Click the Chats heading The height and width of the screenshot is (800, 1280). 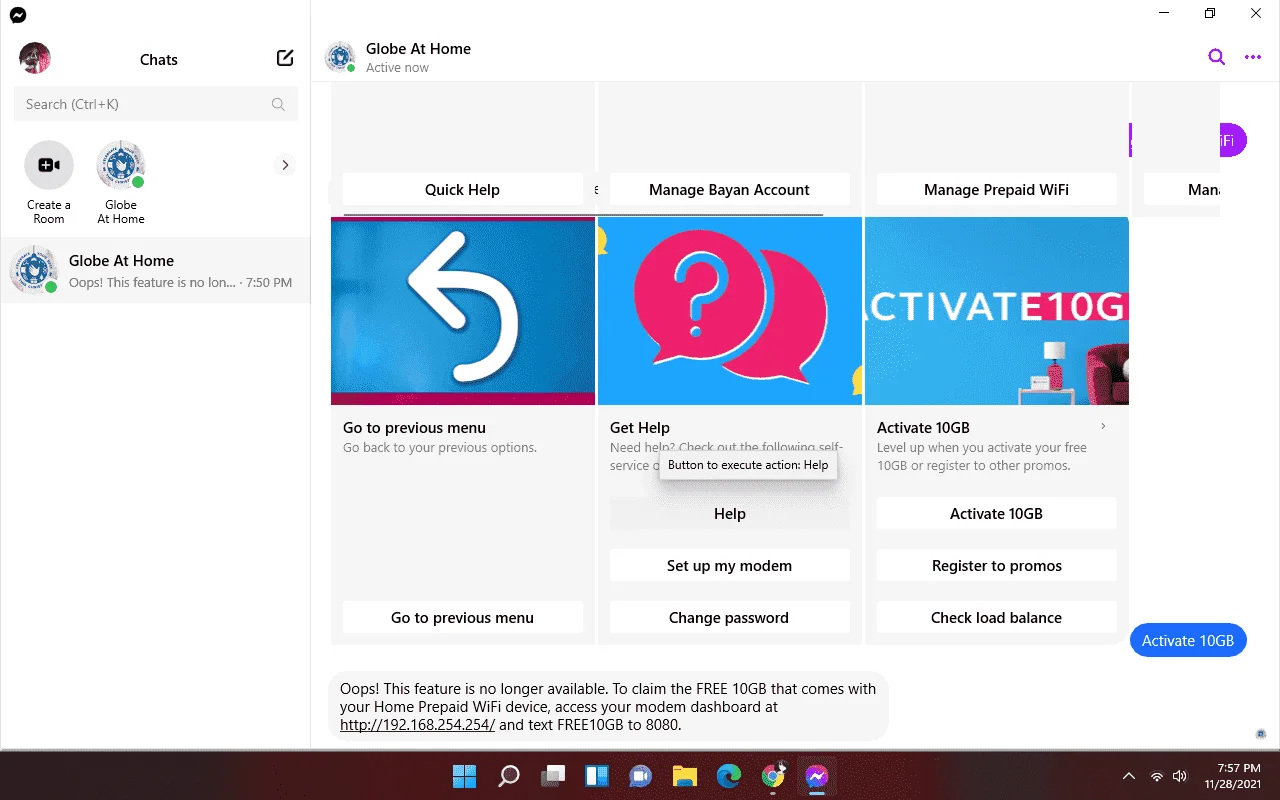click(x=158, y=60)
